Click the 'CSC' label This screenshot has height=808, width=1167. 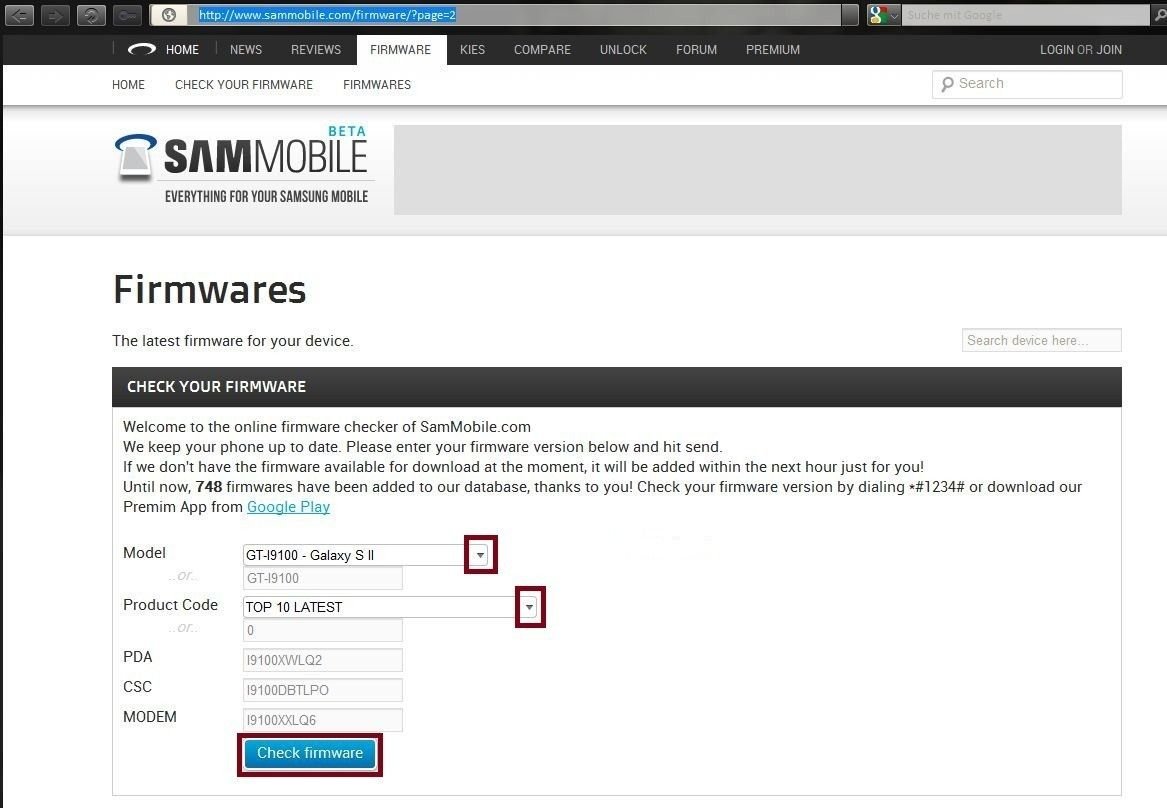pos(138,687)
